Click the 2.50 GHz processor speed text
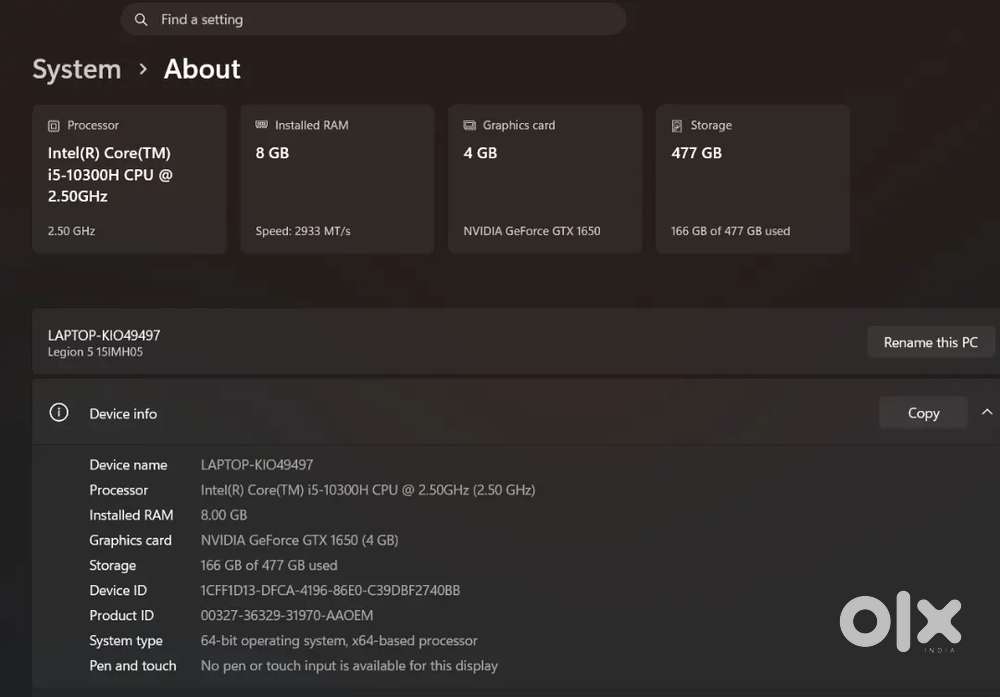The height and width of the screenshot is (697, 1000). [x=71, y=231]
